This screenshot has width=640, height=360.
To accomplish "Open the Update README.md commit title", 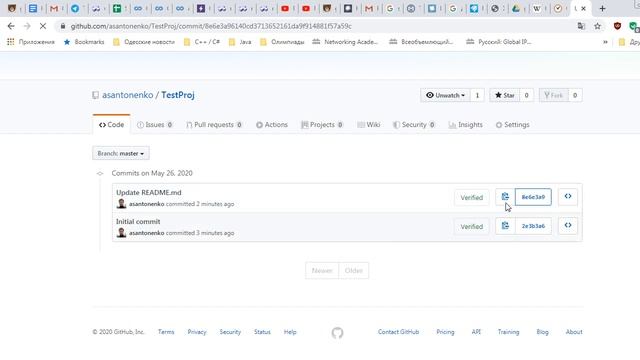I will (x=149, y=192).
